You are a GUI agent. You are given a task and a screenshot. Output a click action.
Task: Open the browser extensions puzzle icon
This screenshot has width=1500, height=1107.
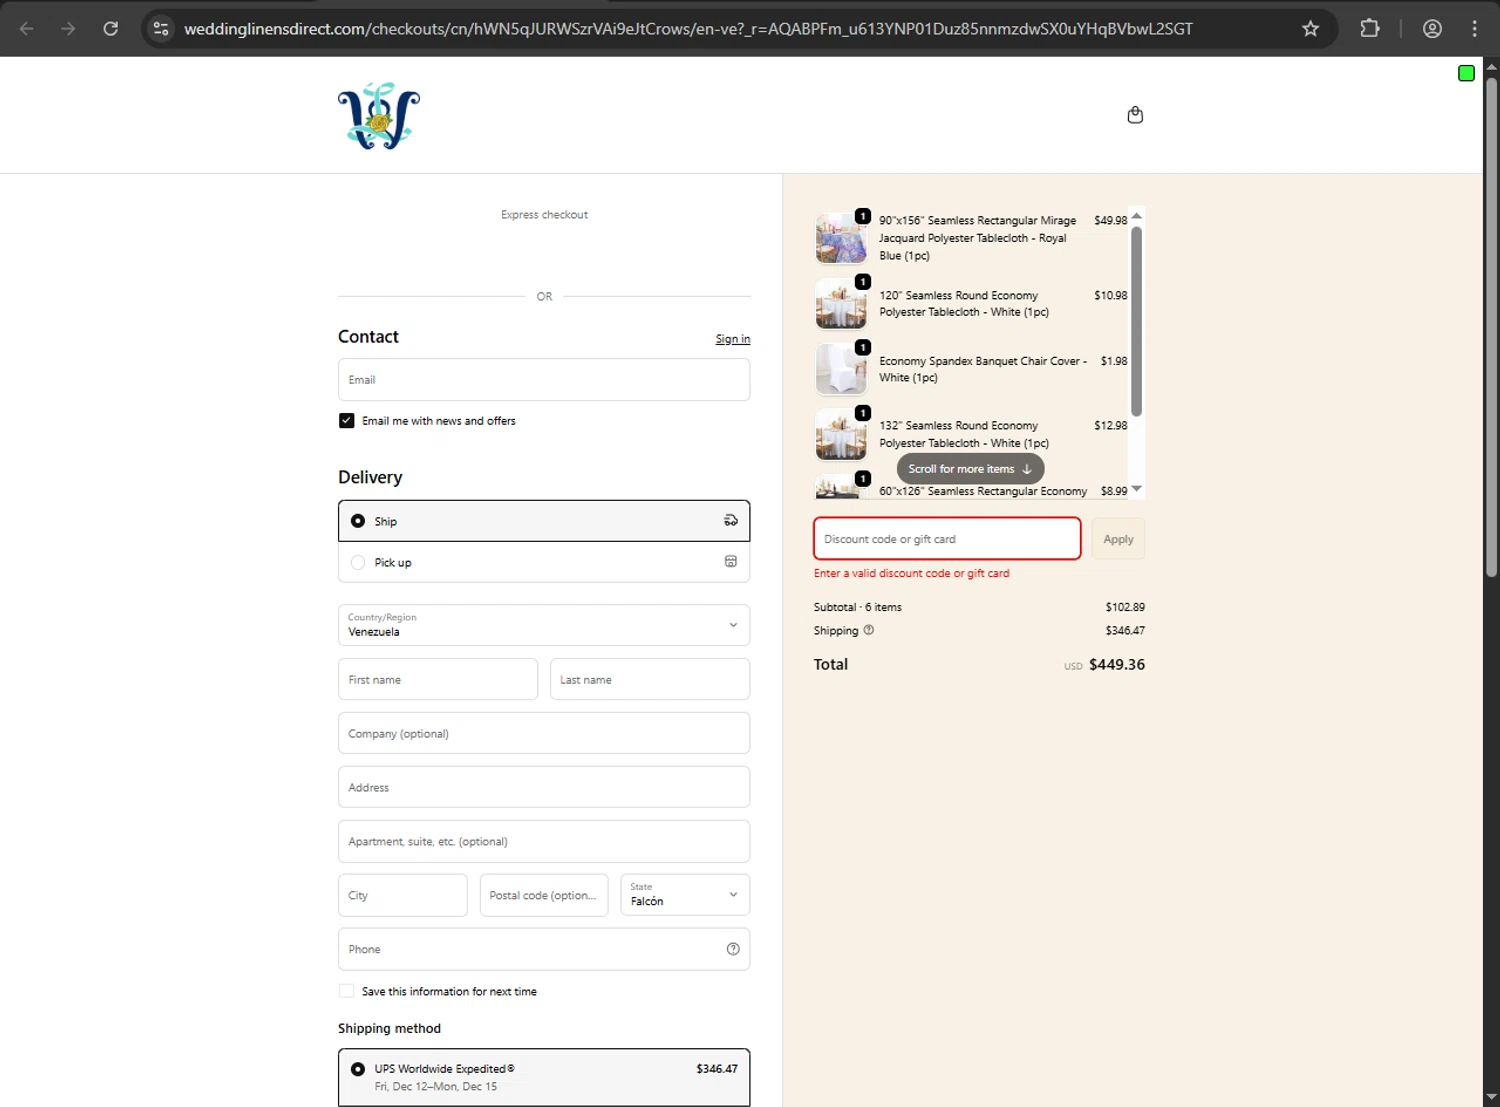1370,29
